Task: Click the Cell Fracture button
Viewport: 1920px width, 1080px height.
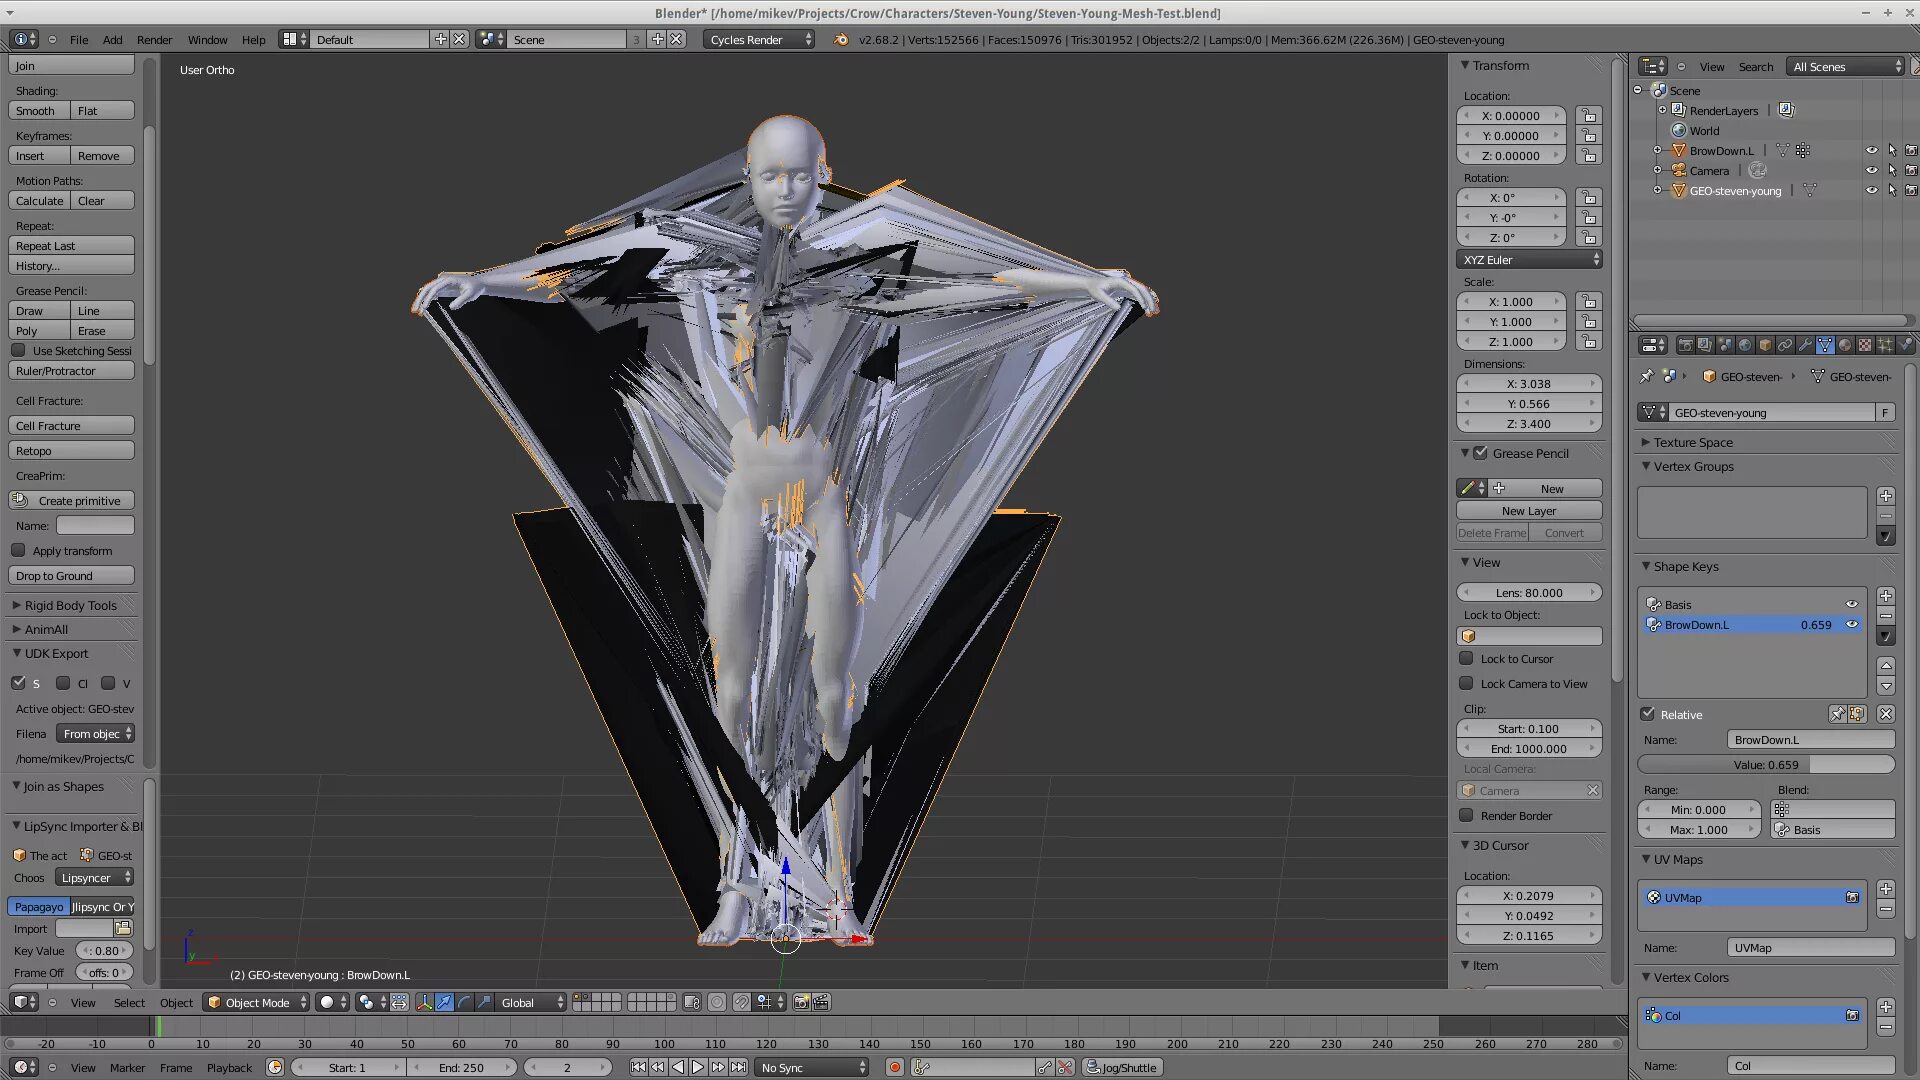Action: pos(71,426)
